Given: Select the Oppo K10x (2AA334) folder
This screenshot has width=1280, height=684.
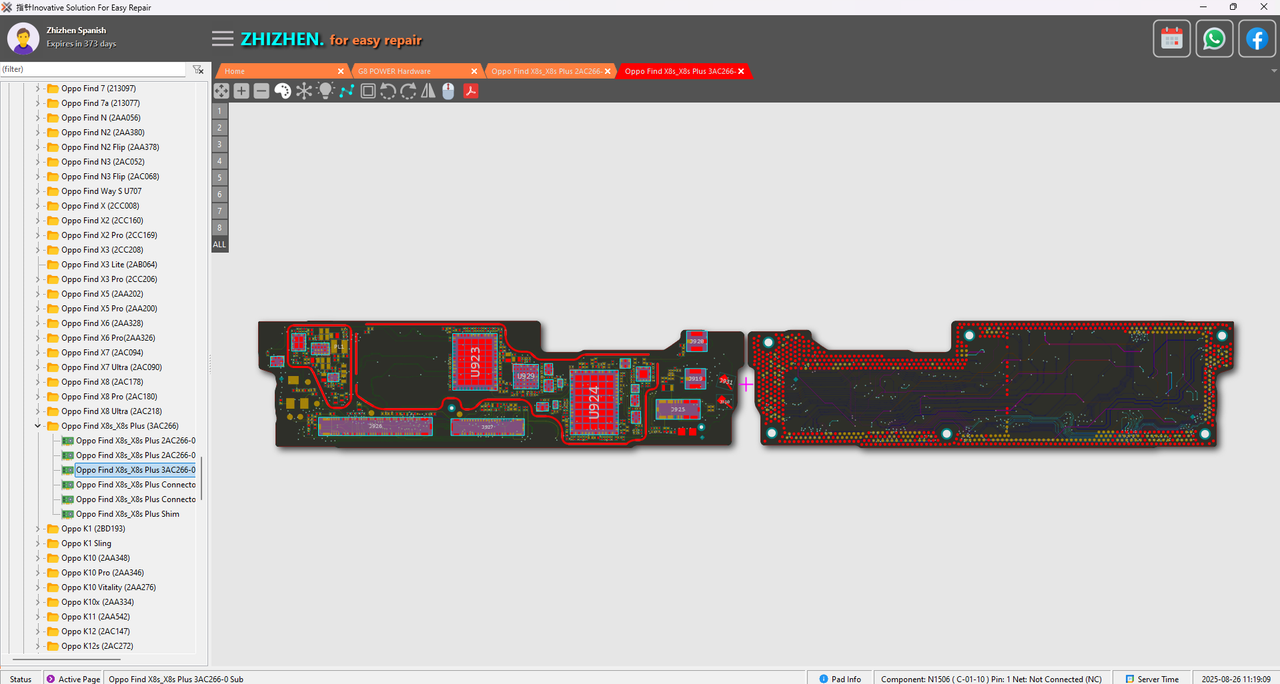Looking at the screenshot, I should tap(97, 602).
